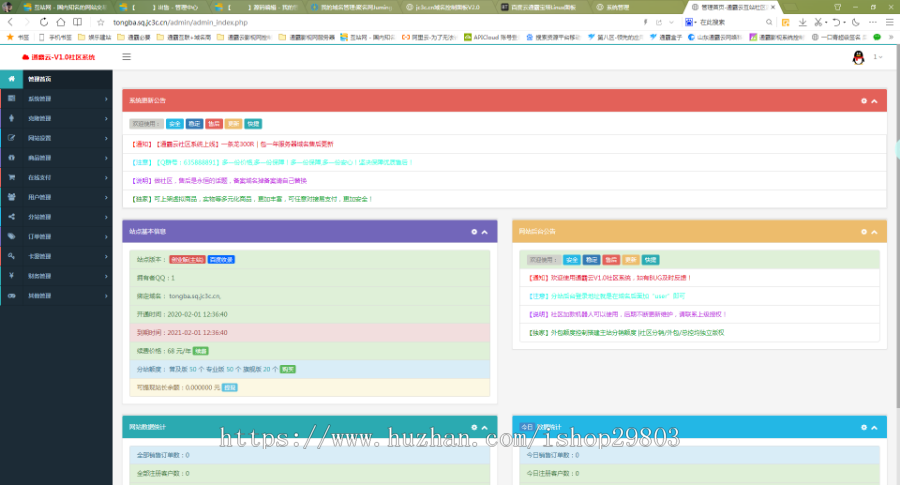Collapse the orange 网站后台公告 panel

874,232
